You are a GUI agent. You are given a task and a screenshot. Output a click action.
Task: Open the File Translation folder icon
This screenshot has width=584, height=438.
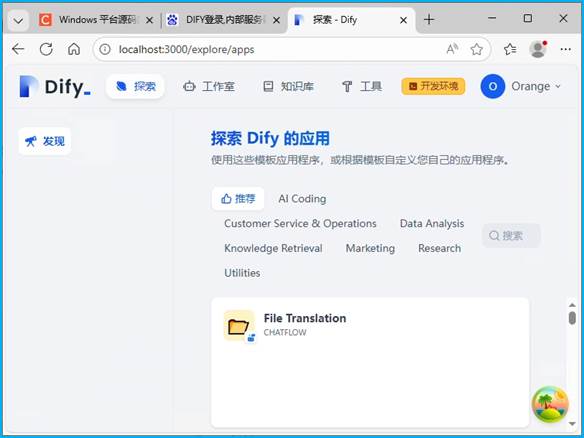pos(239,326)
